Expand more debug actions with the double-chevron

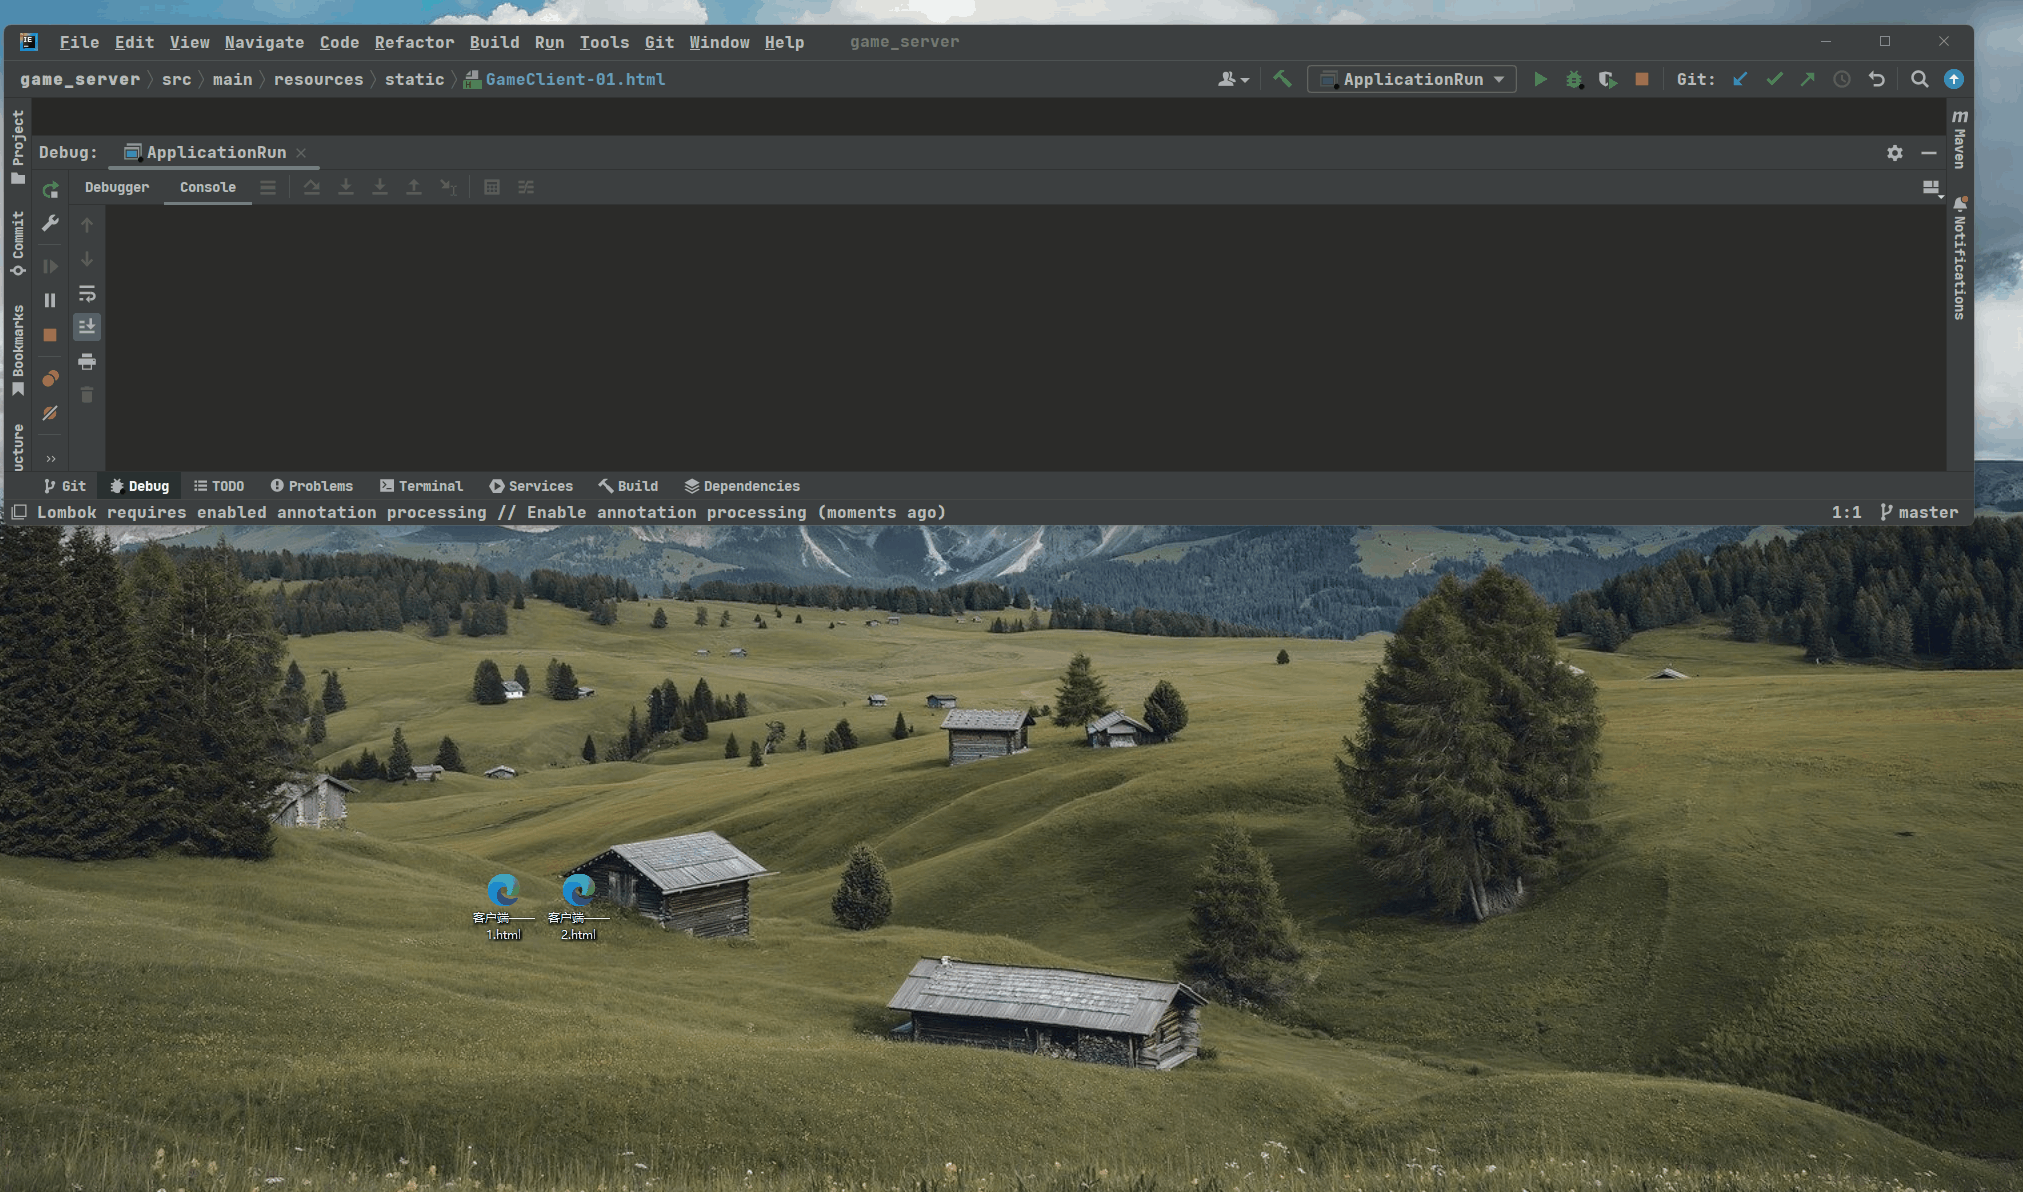(50, 459)
